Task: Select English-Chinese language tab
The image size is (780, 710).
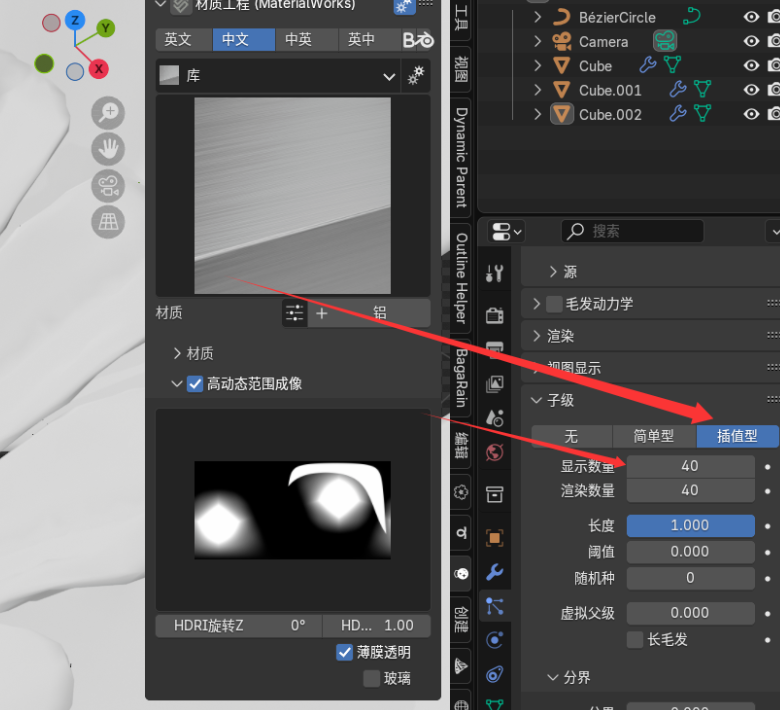Action: 370,40
